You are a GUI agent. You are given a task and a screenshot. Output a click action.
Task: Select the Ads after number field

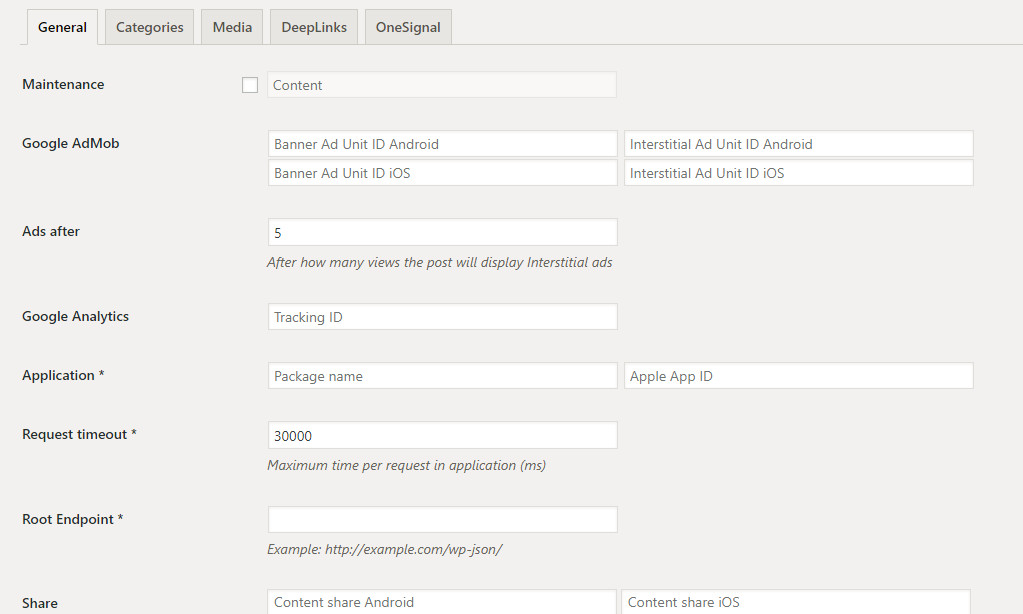[442, 232]
